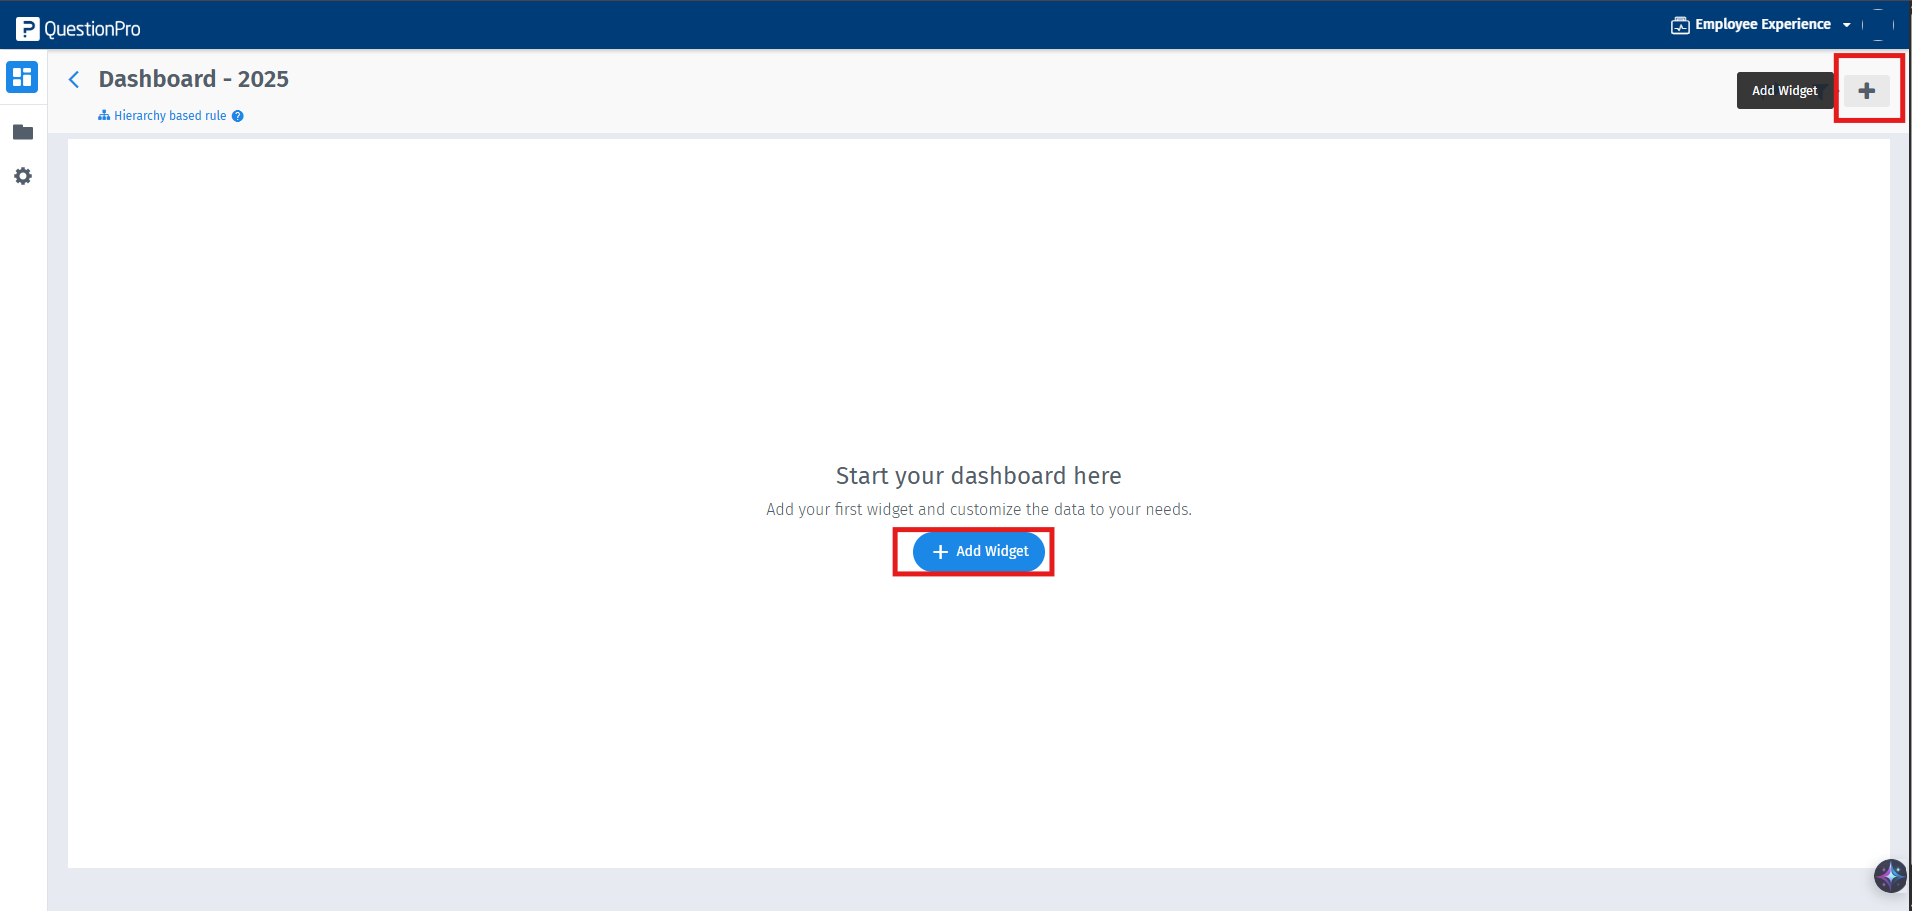Click the hierarchy tree icon near the rule label
Screen dimensions: 1912x911
(x=104, y=115)
